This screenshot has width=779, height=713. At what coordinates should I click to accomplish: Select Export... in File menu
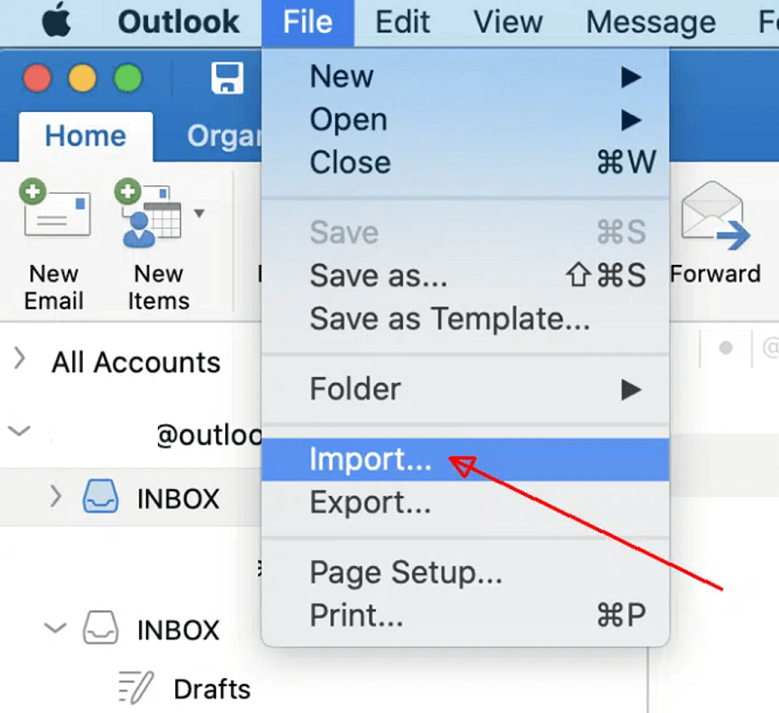(x=465, y=502)
